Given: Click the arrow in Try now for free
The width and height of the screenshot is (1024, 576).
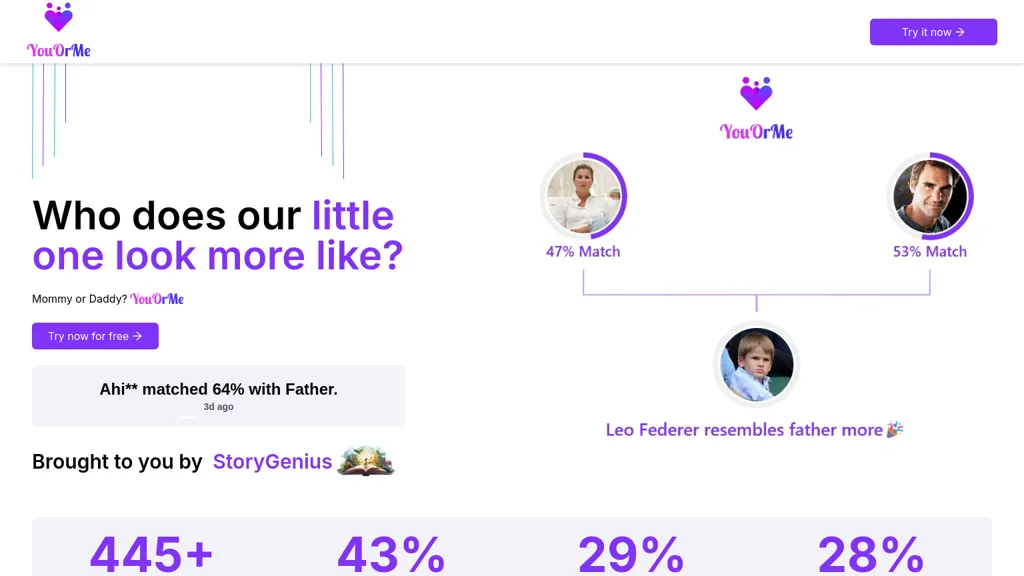Looking at the screenshot, I should (x=137, y=336).
